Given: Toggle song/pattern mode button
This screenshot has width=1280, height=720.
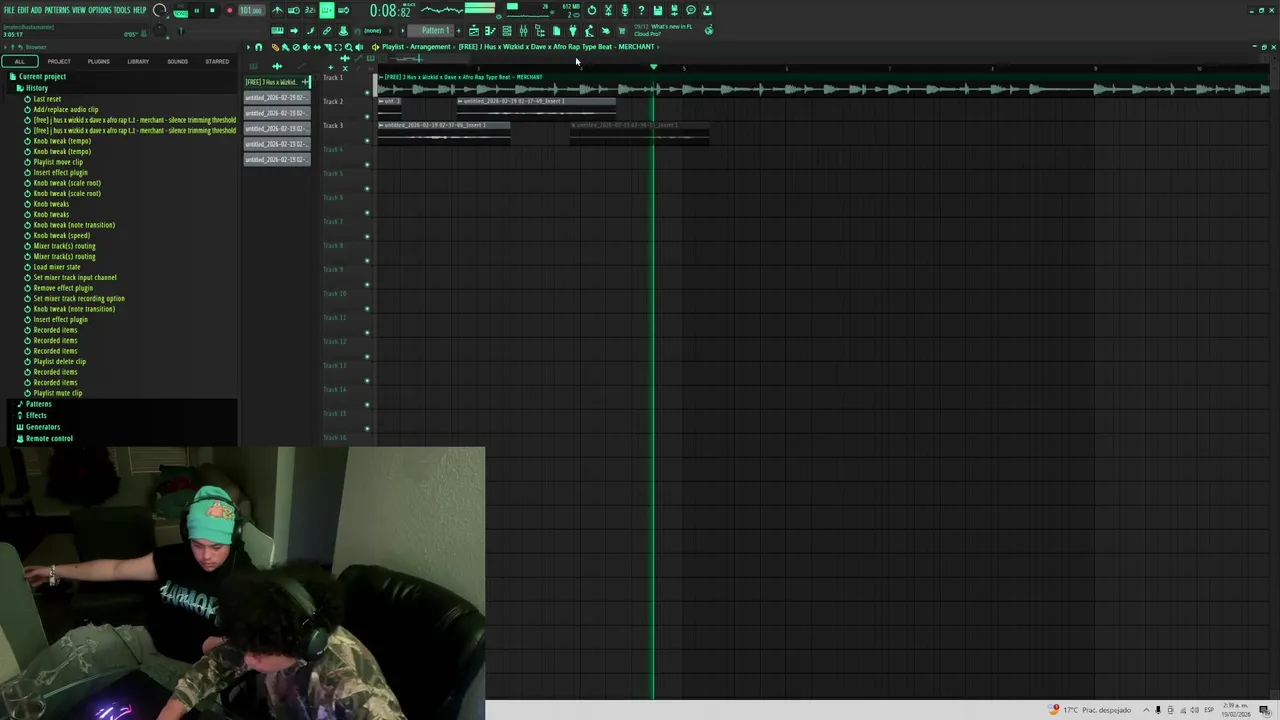Looking at the screenshot, I should point(180,11).
